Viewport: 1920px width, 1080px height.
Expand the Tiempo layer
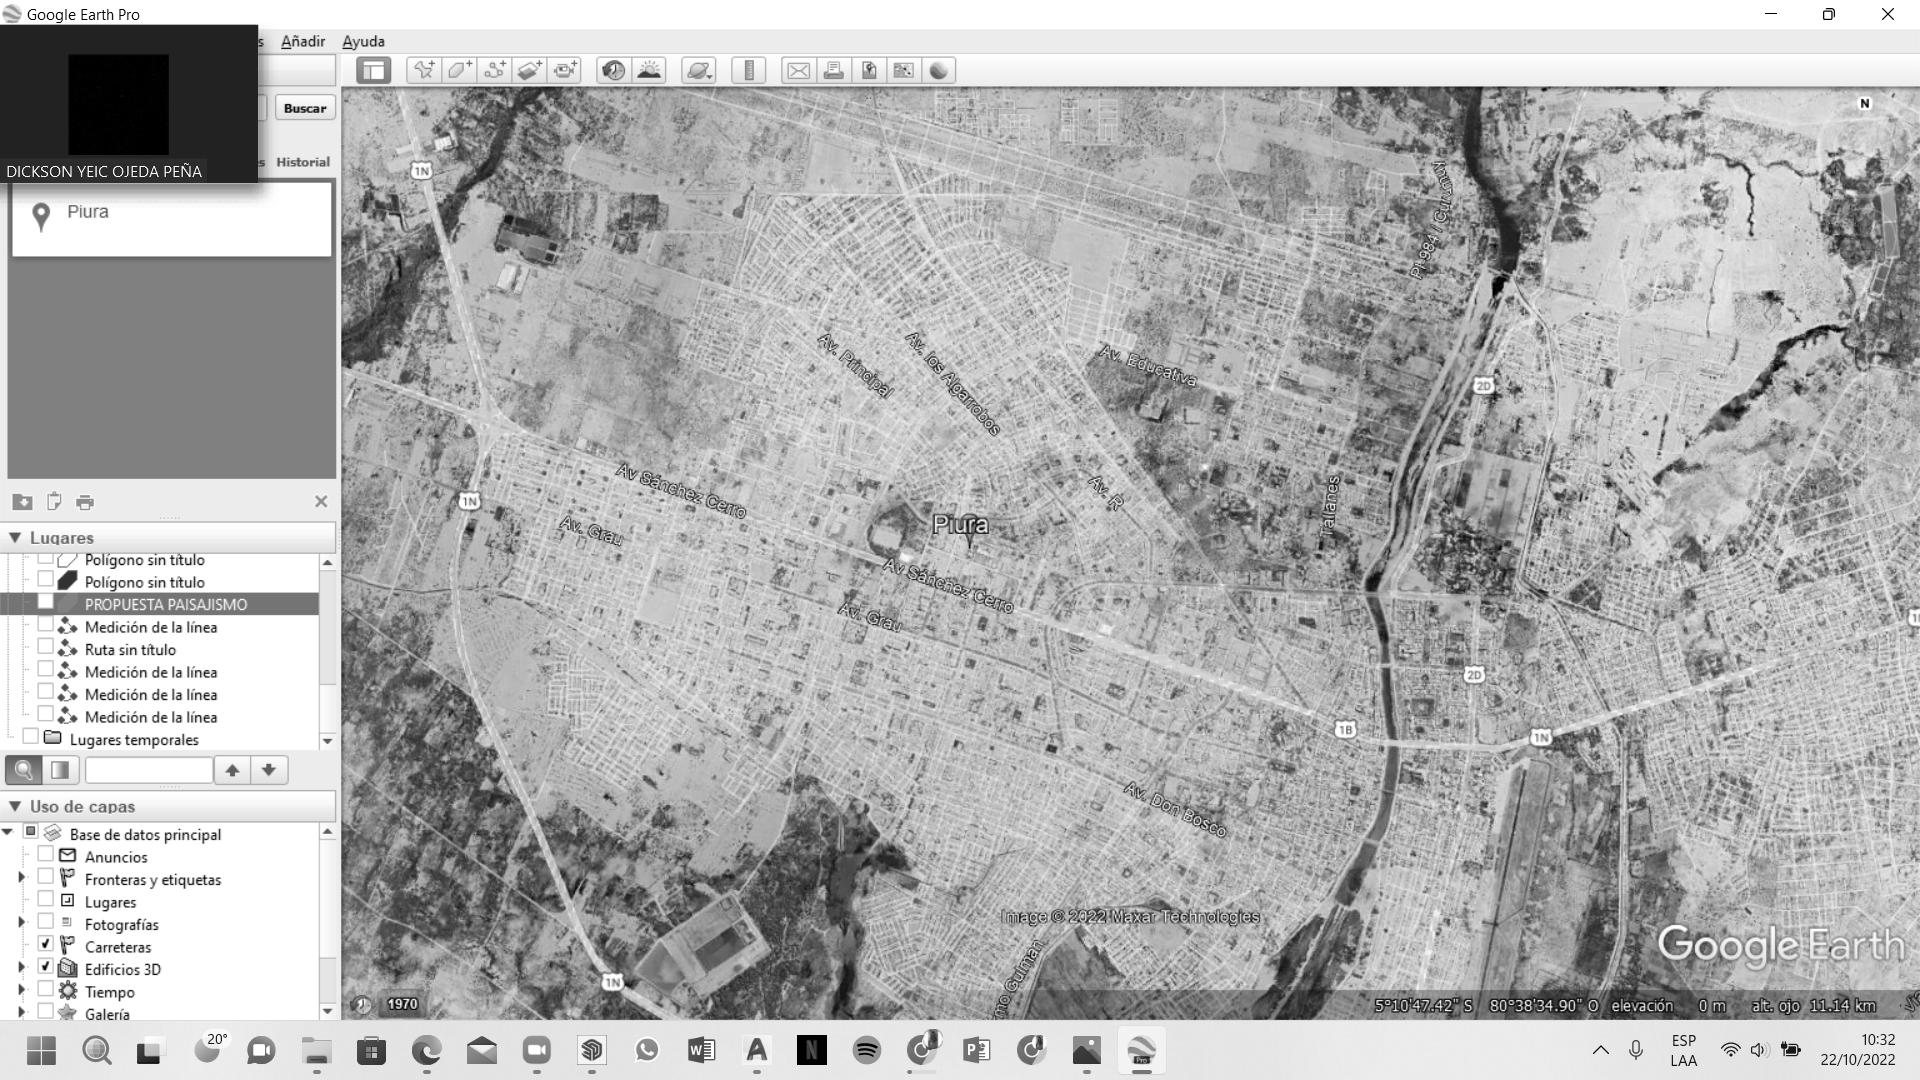coord(21,989)
